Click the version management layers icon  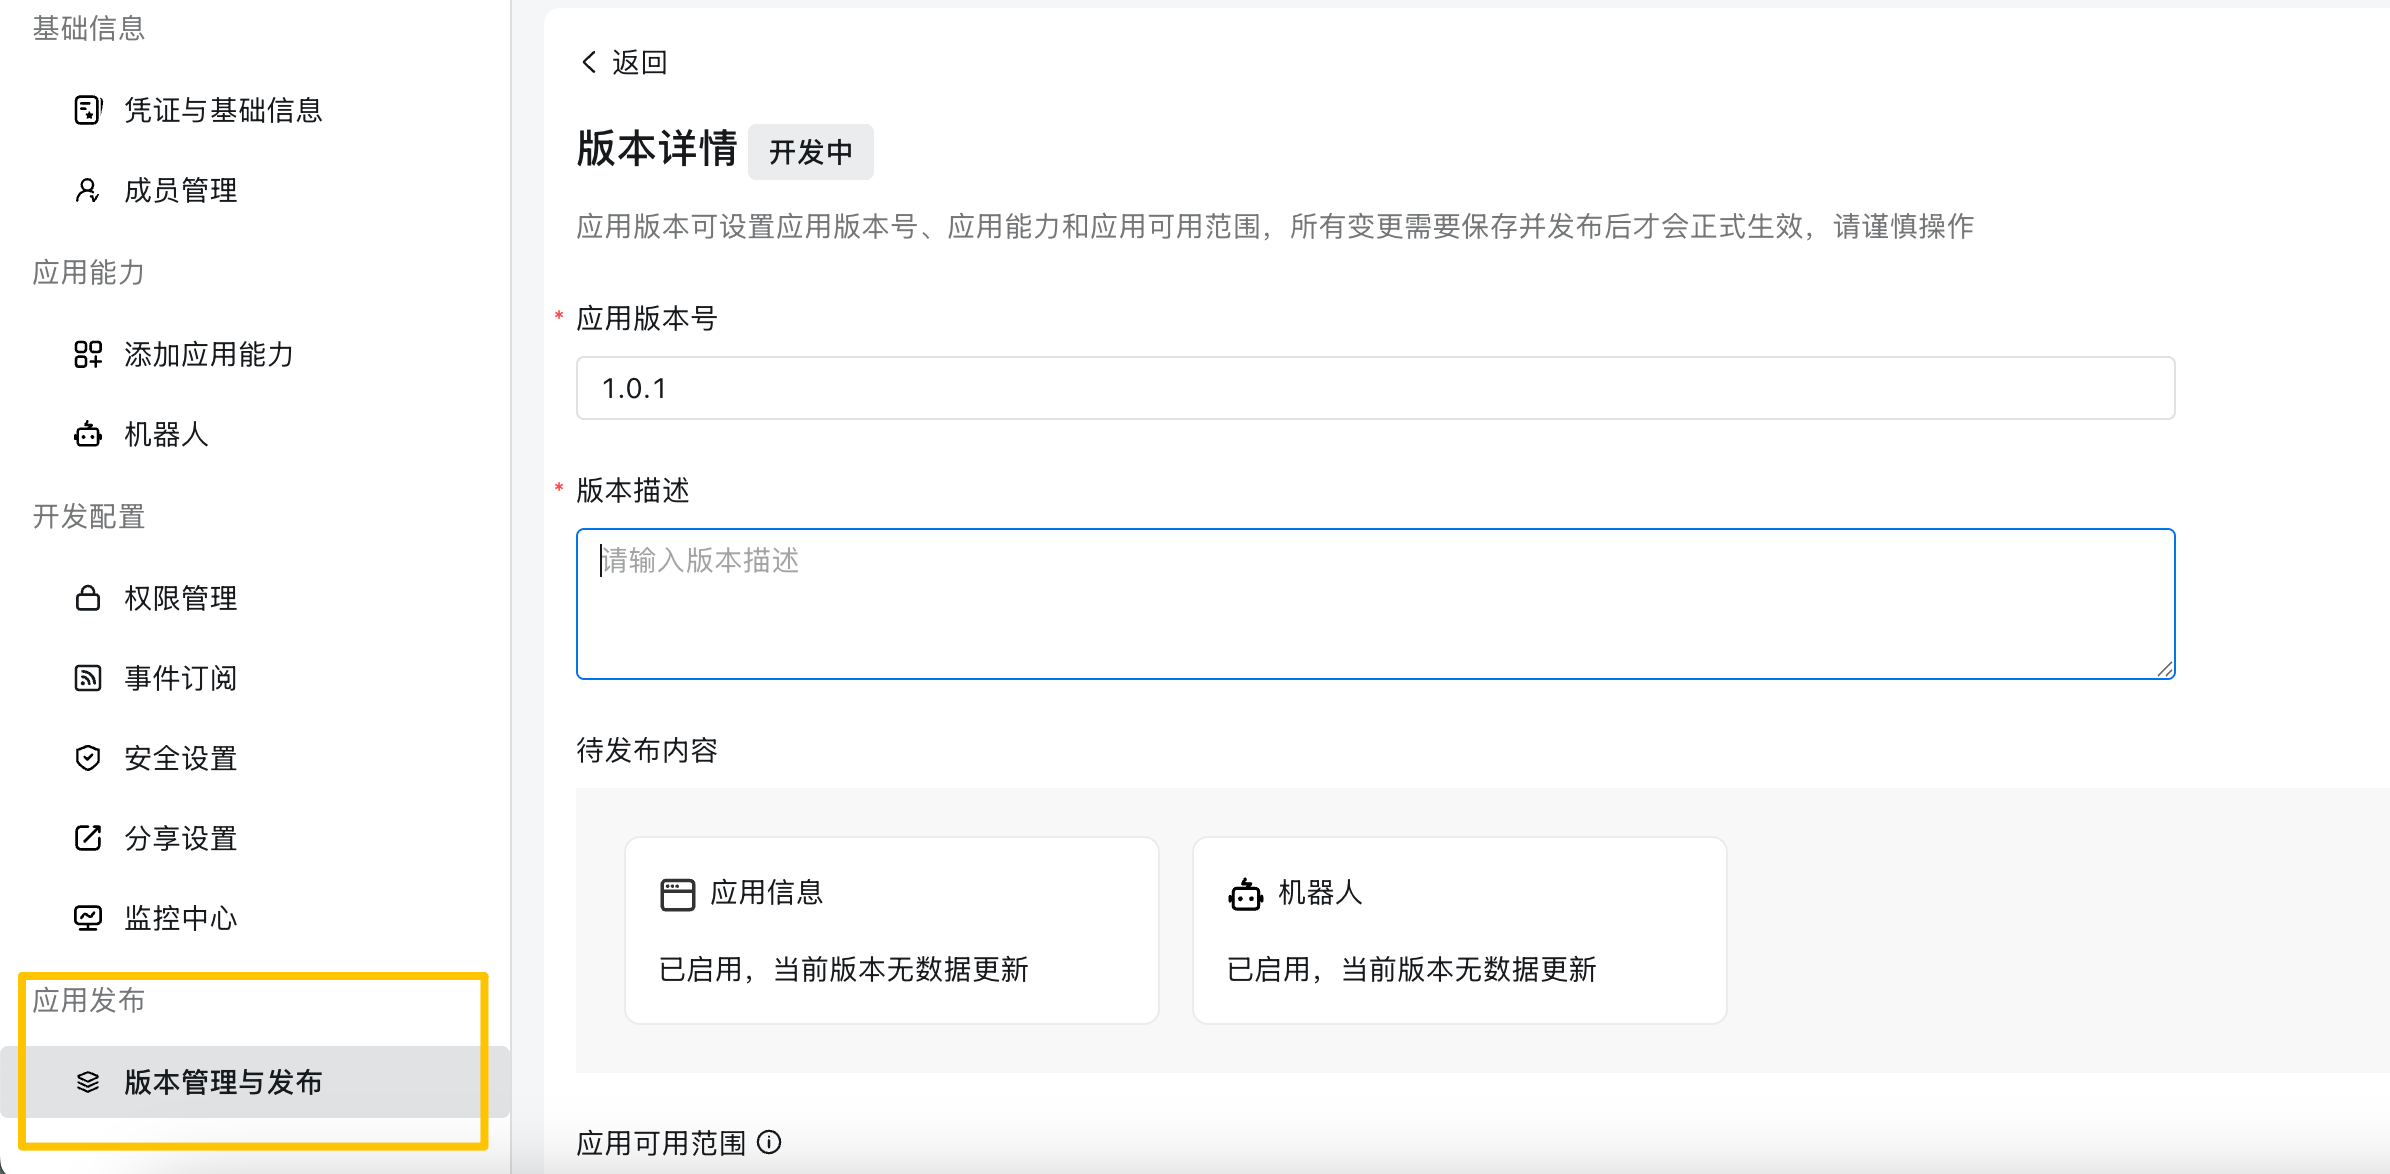tap(88, 1082)
